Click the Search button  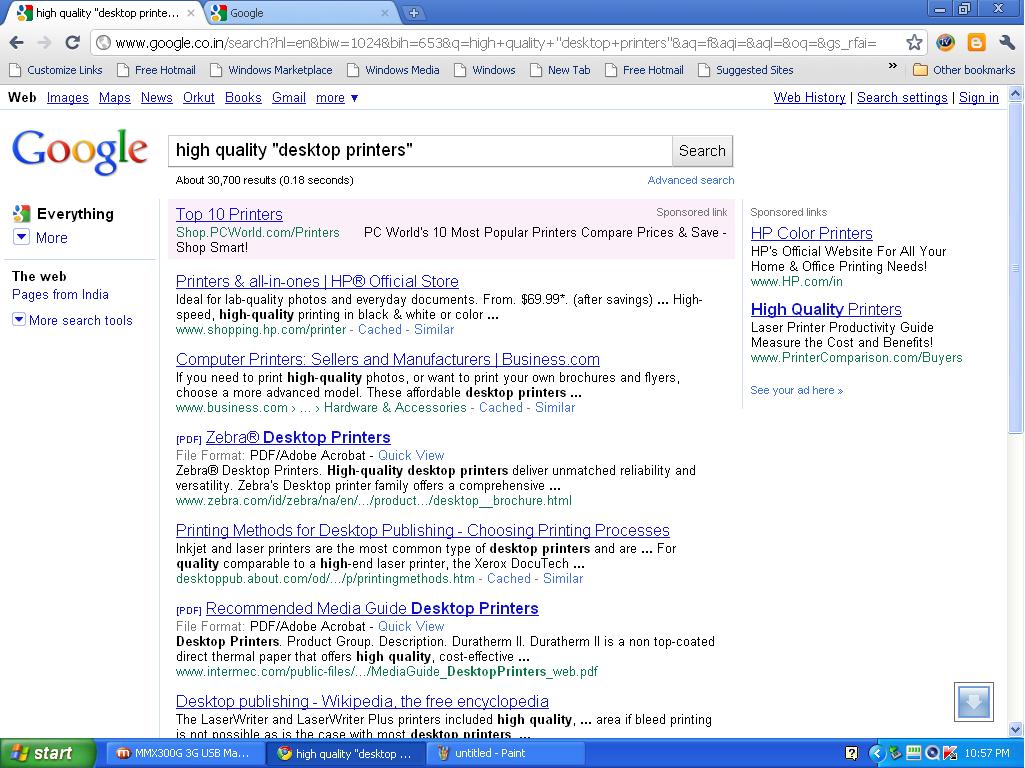[x=702, y=150]
